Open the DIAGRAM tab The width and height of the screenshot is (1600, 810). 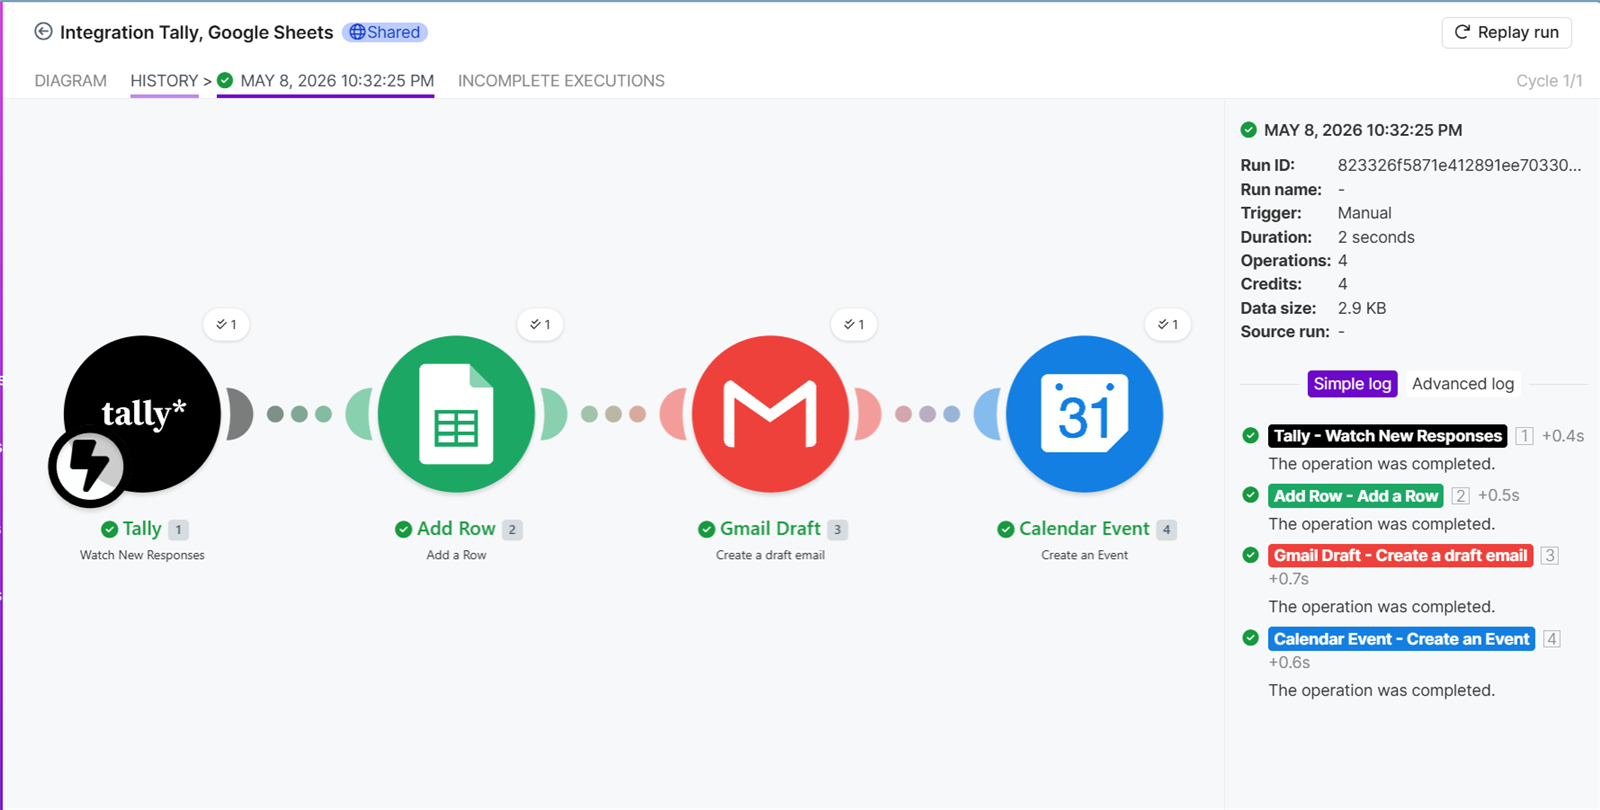click(x=70, y=81)
